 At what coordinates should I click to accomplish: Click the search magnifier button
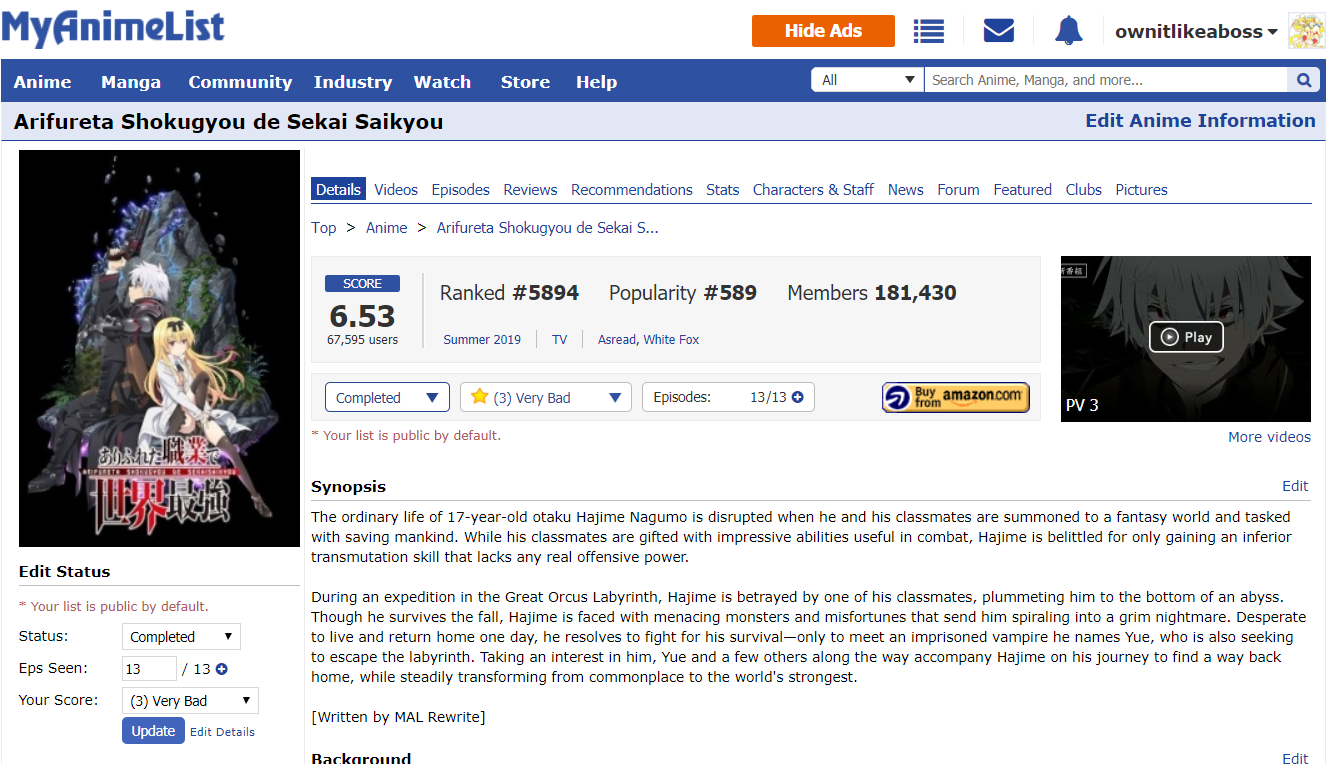click(1303, 80)
